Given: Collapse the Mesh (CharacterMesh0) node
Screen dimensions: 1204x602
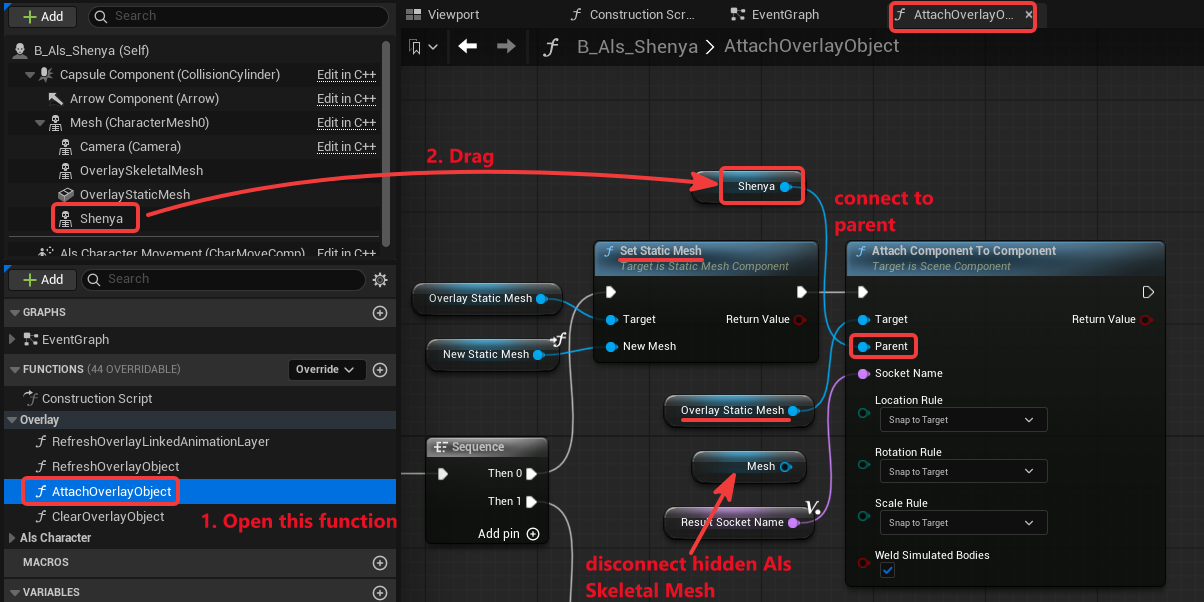Looking at the screenshot, I should click(x=41, y=123).
